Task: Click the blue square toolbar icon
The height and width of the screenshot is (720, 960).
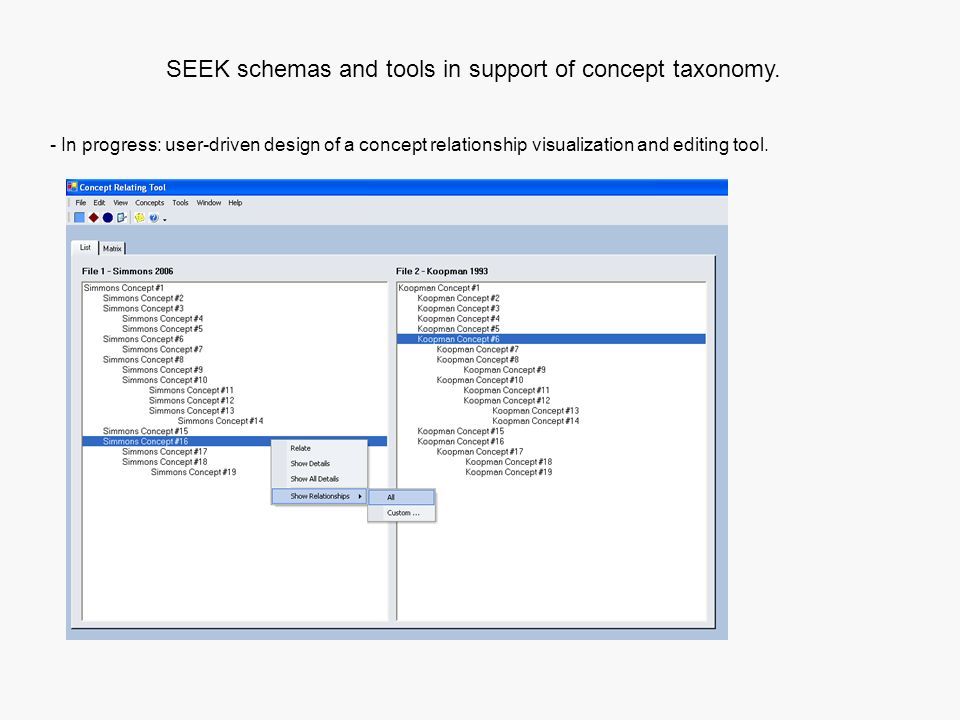Action: (79, 217)
